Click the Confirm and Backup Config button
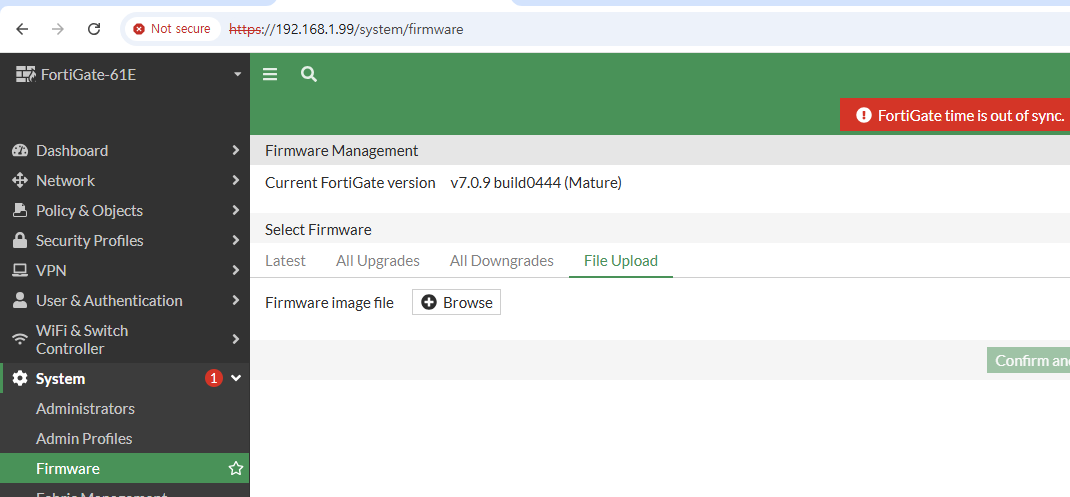The height and width of the screenshot is (497, 1070). pyautogui.click(x=1028, y=360)
